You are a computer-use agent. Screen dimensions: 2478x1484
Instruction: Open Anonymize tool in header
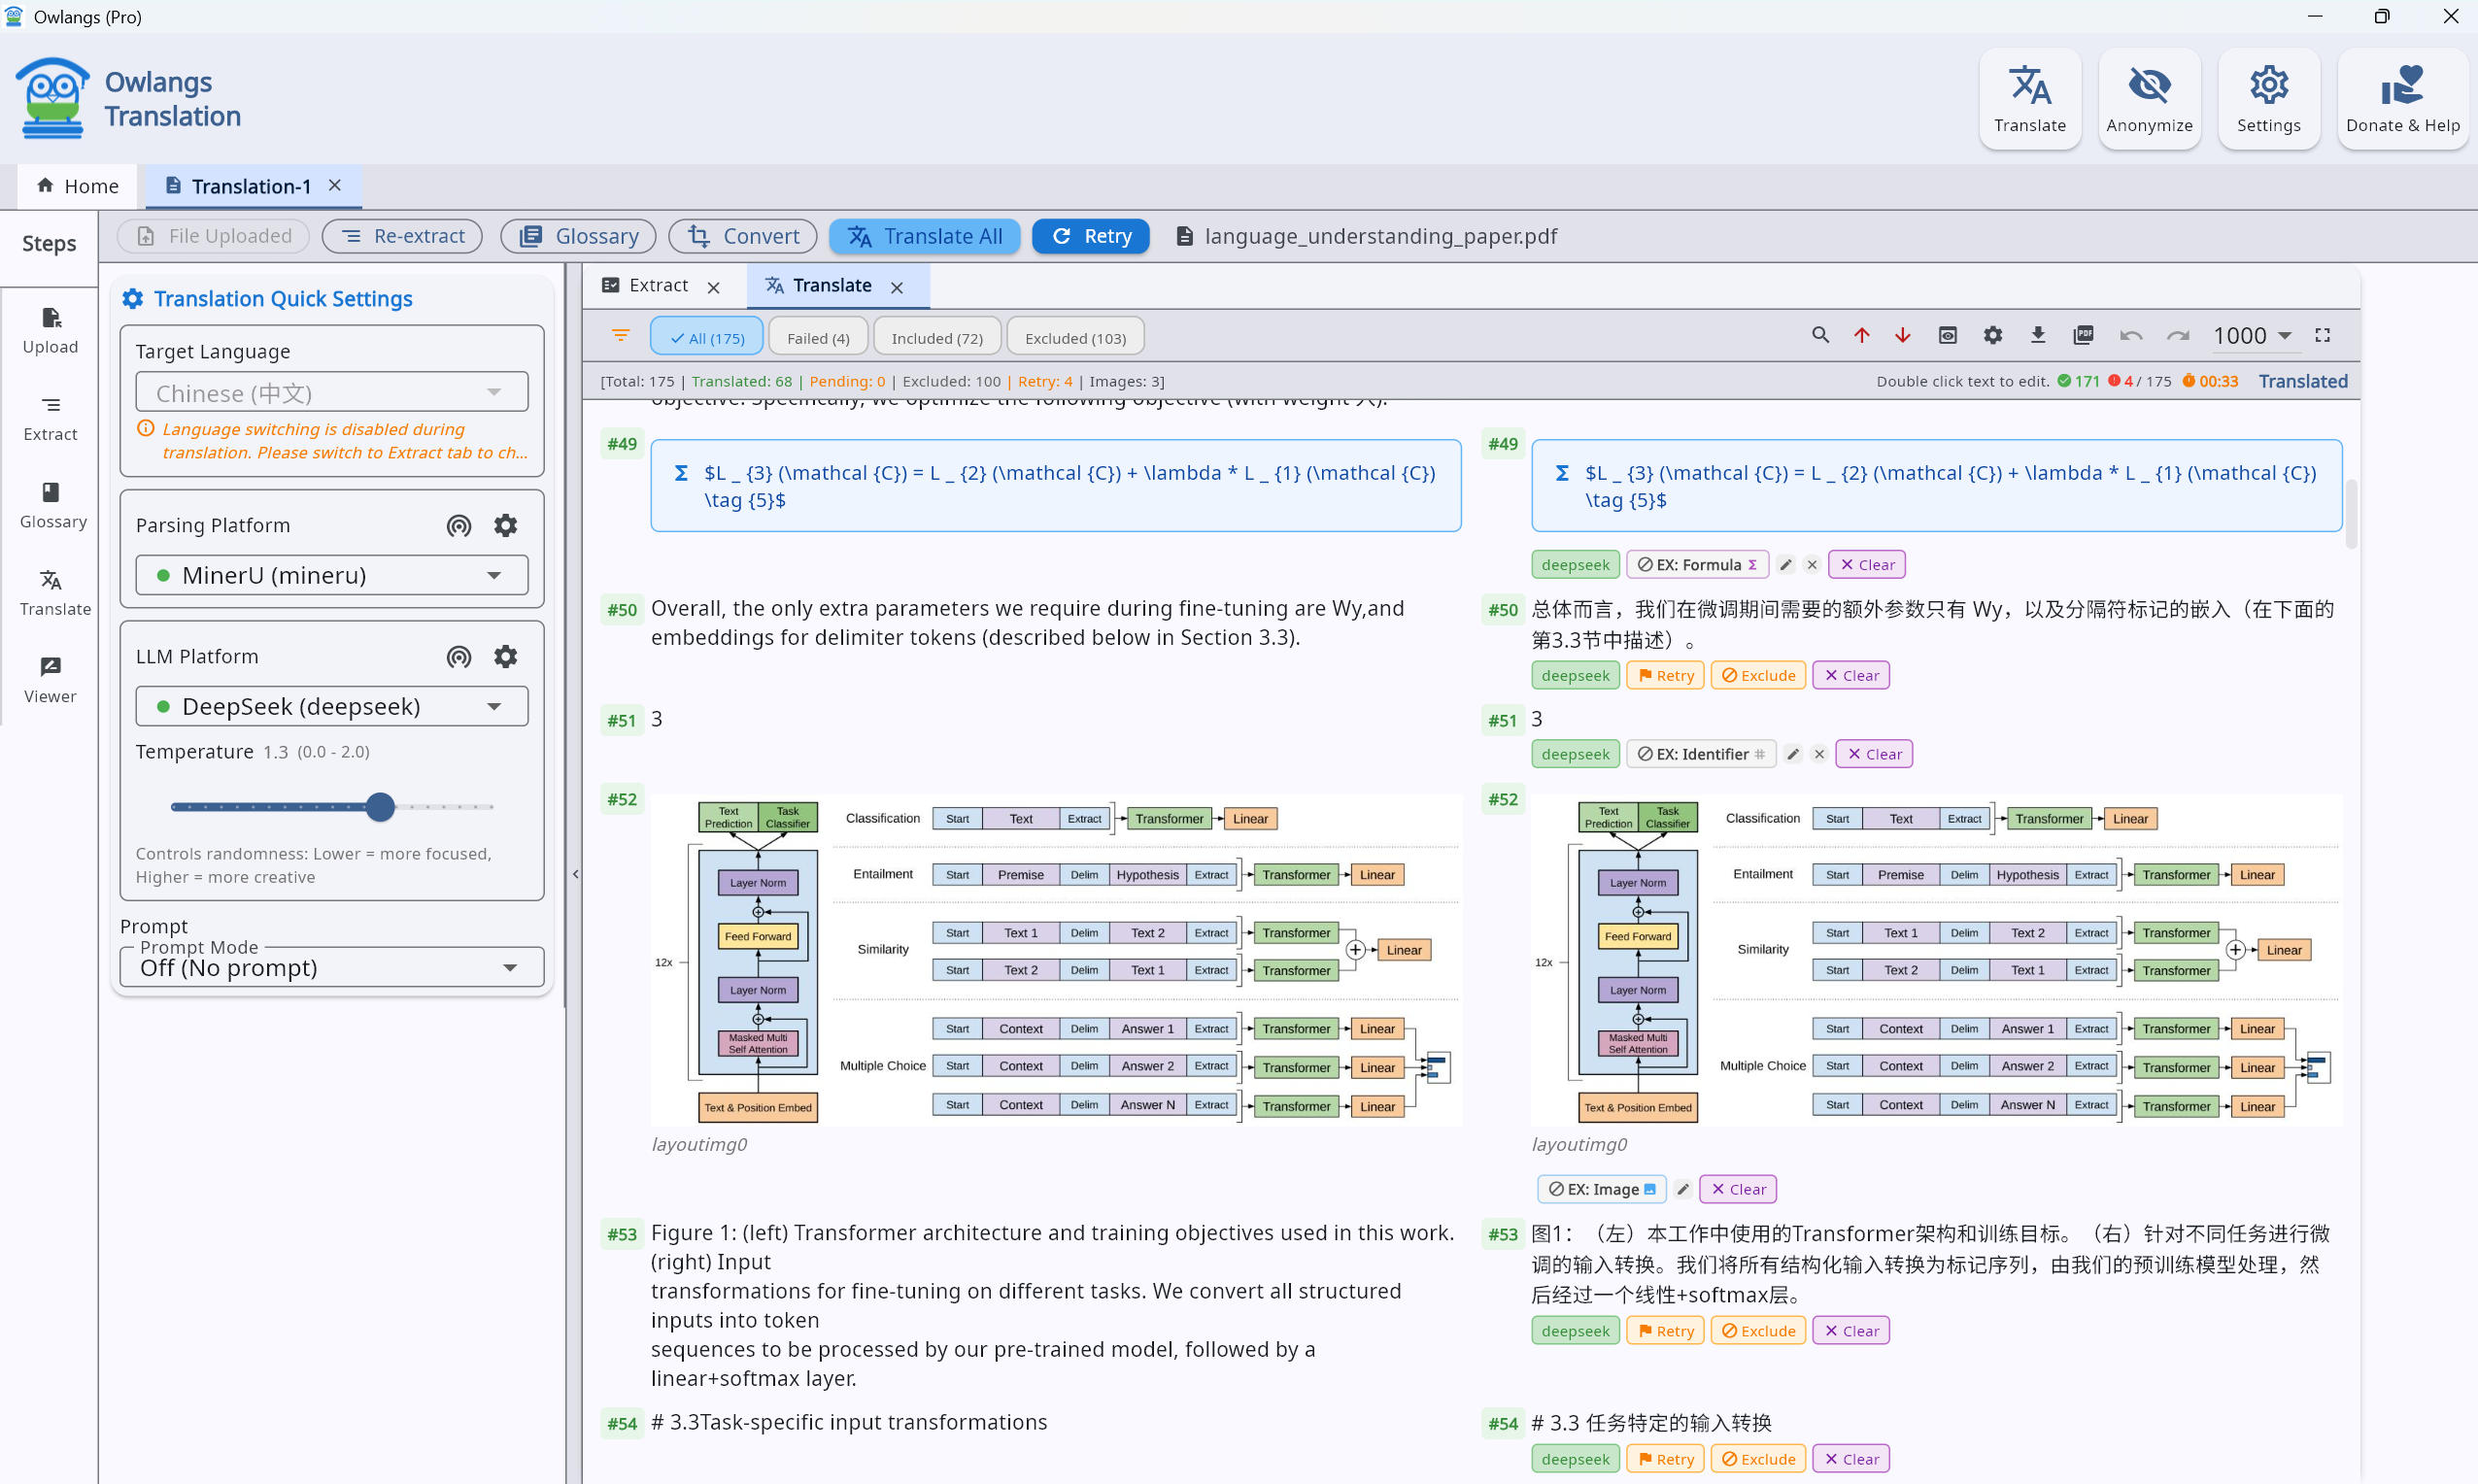[x=2148, y=99]
